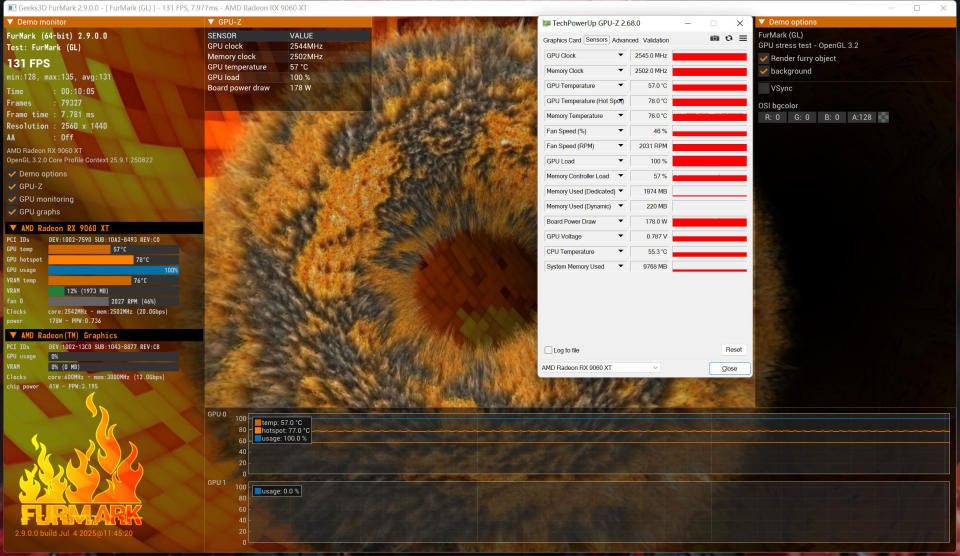Adjust the G: 0 bgcolor field
Viewport: 960px width, 556px height.
coord(802,117)
